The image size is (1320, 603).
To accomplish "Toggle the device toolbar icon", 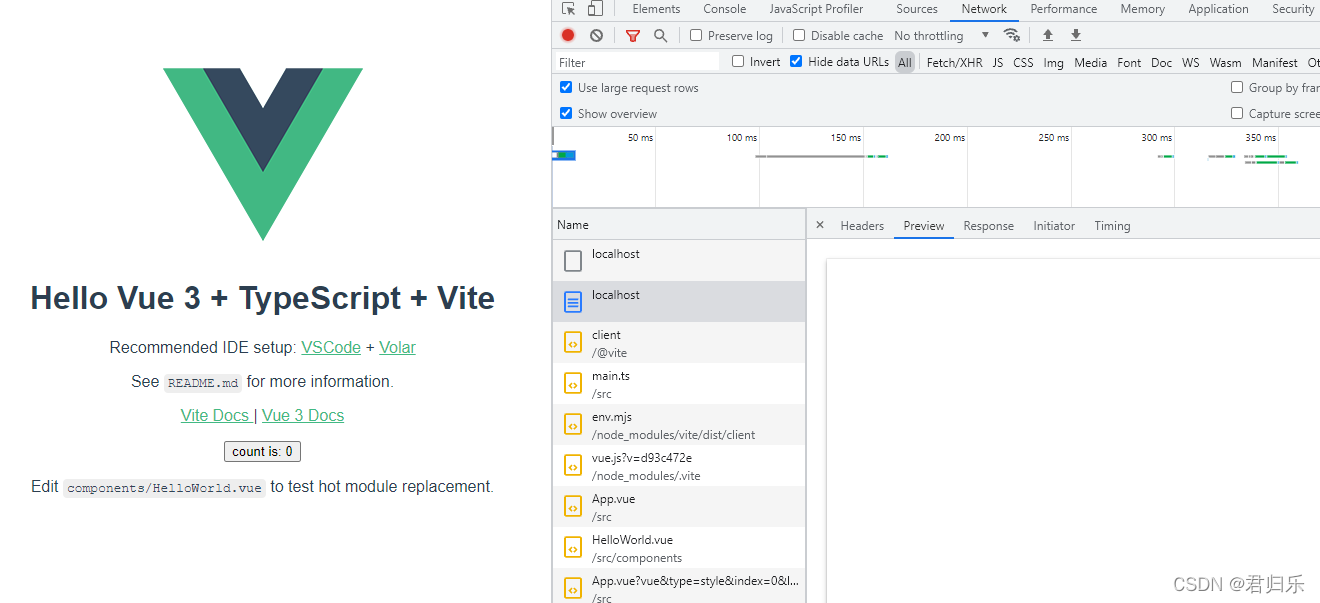I will [x=595, y=9].
